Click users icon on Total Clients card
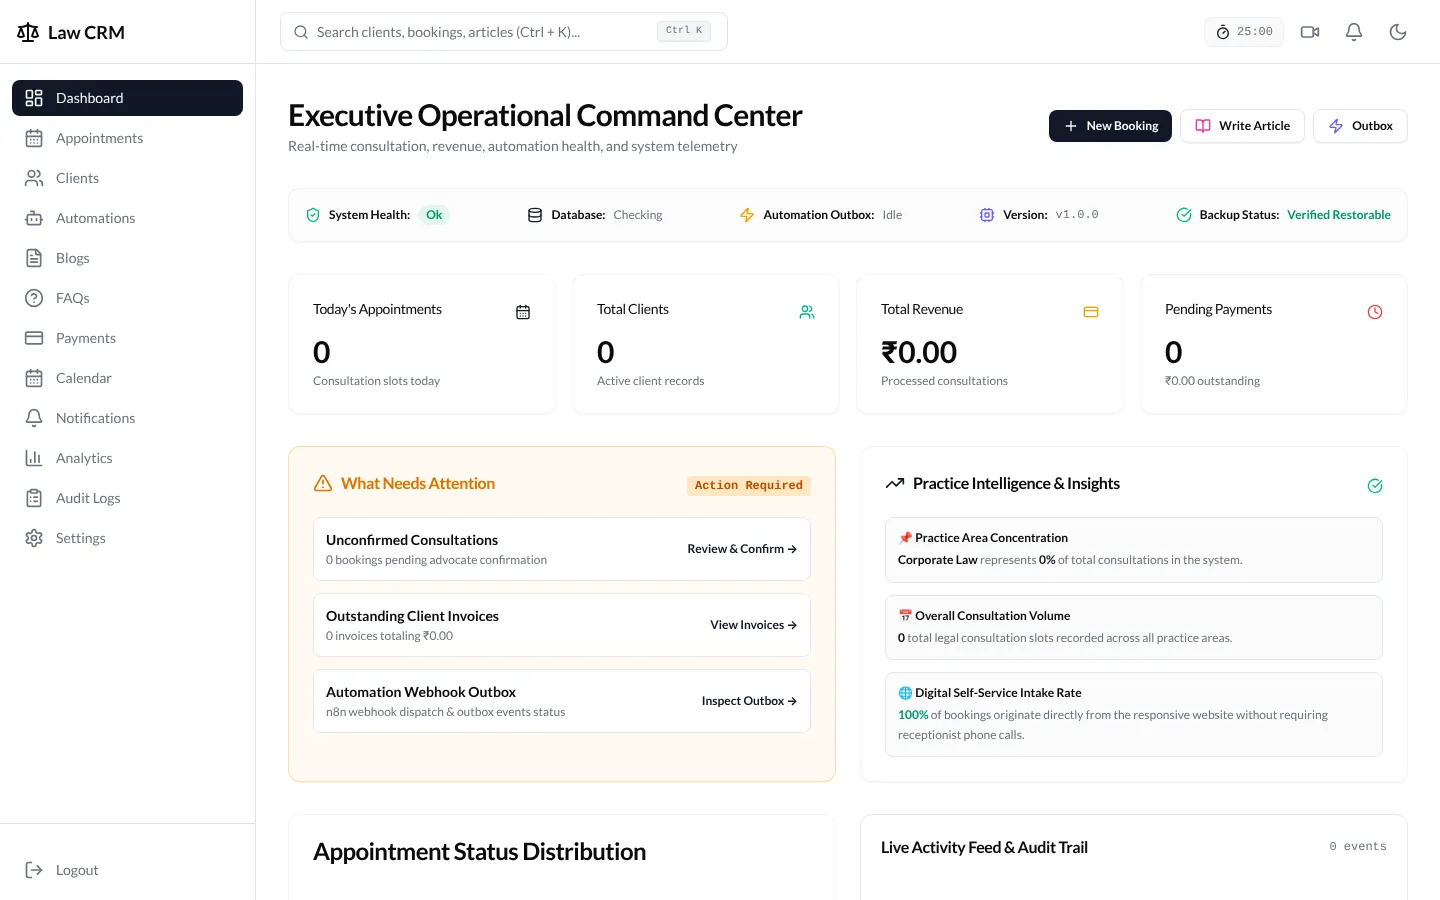 click(x=807, y=312)
